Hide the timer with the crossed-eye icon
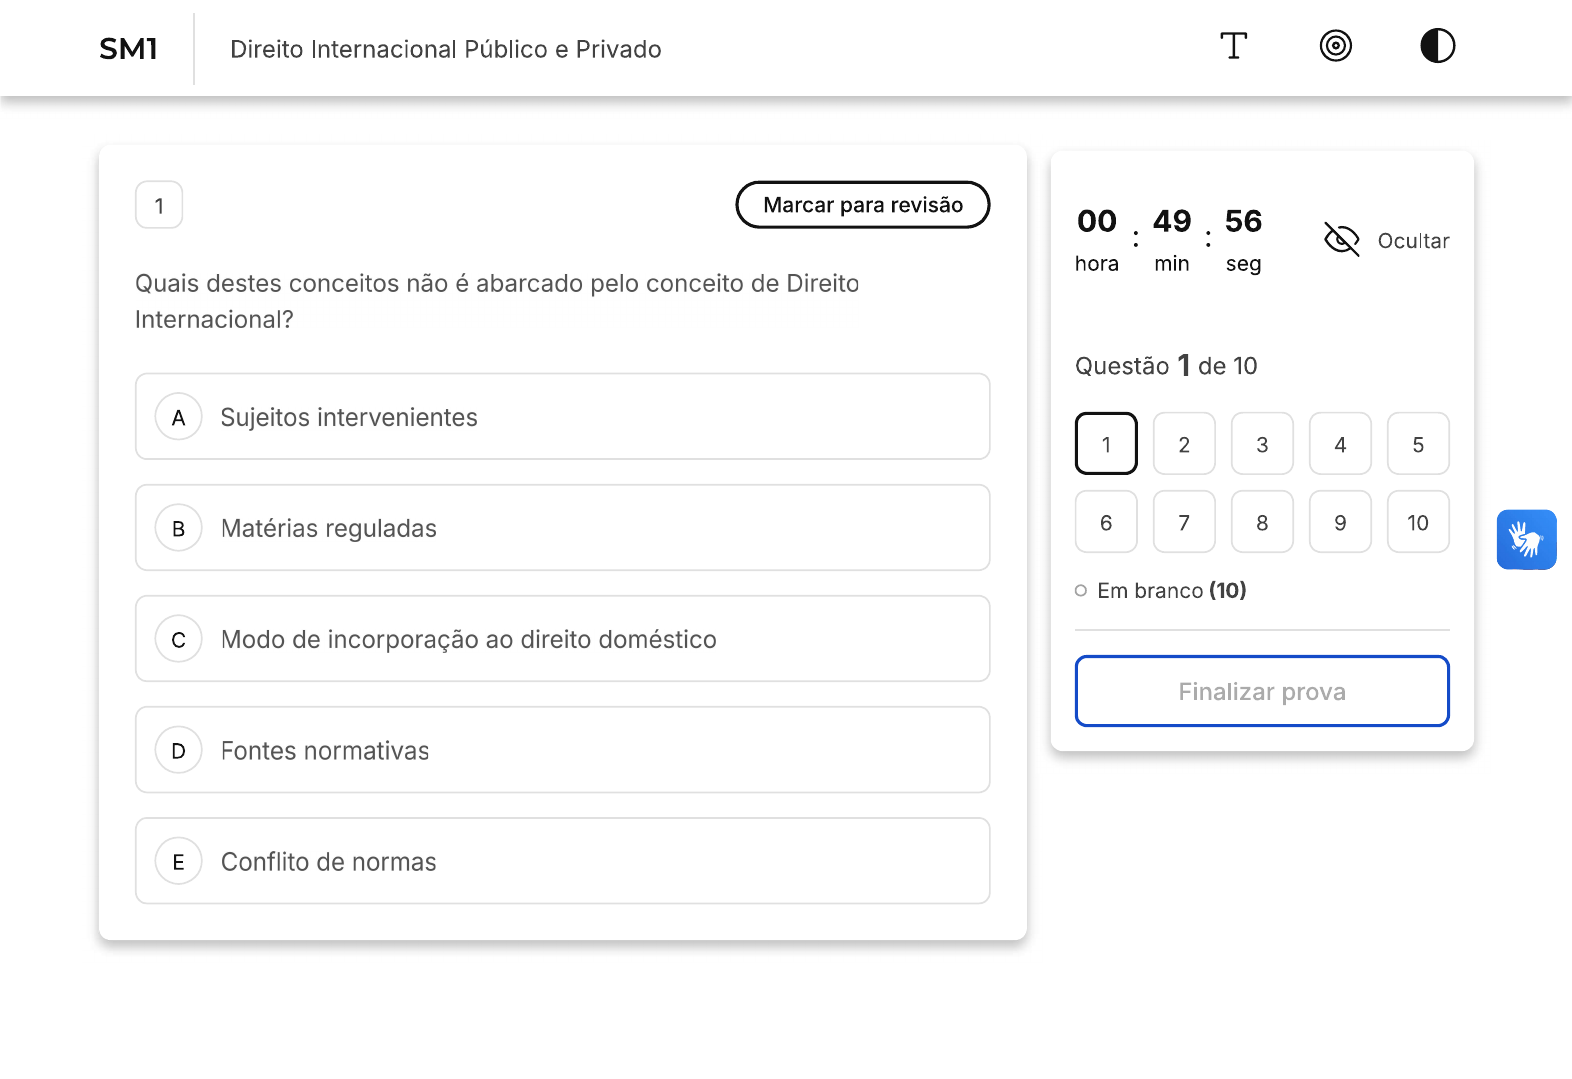Viewport: 1572px width, 1079px height. point(1341,240)
